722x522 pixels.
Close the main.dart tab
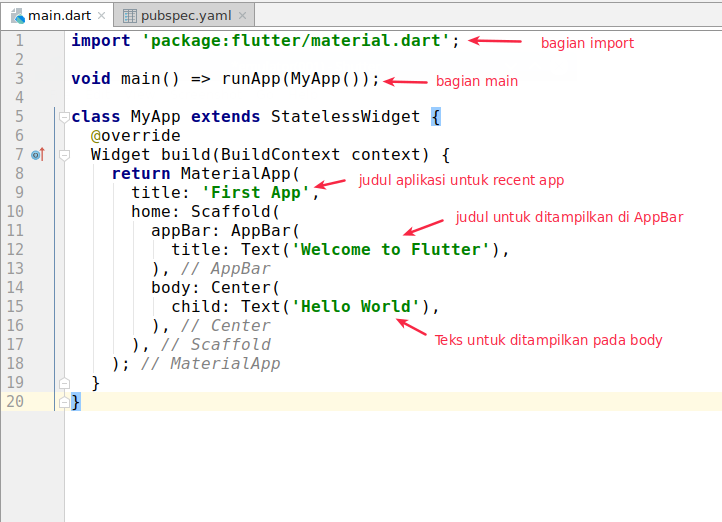click(102, 16)
